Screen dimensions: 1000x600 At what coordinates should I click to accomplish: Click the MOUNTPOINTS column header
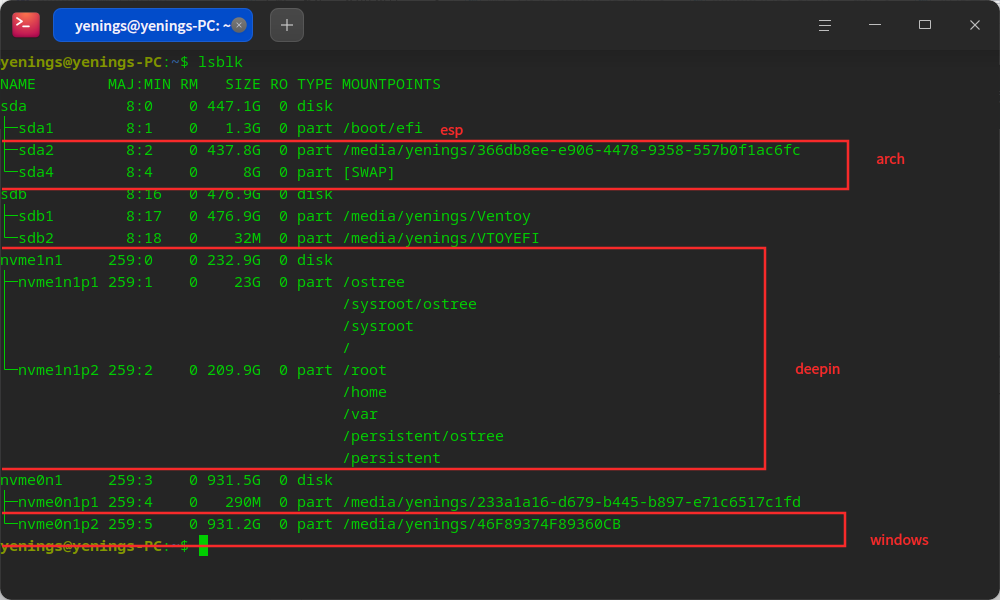point(391,84)
